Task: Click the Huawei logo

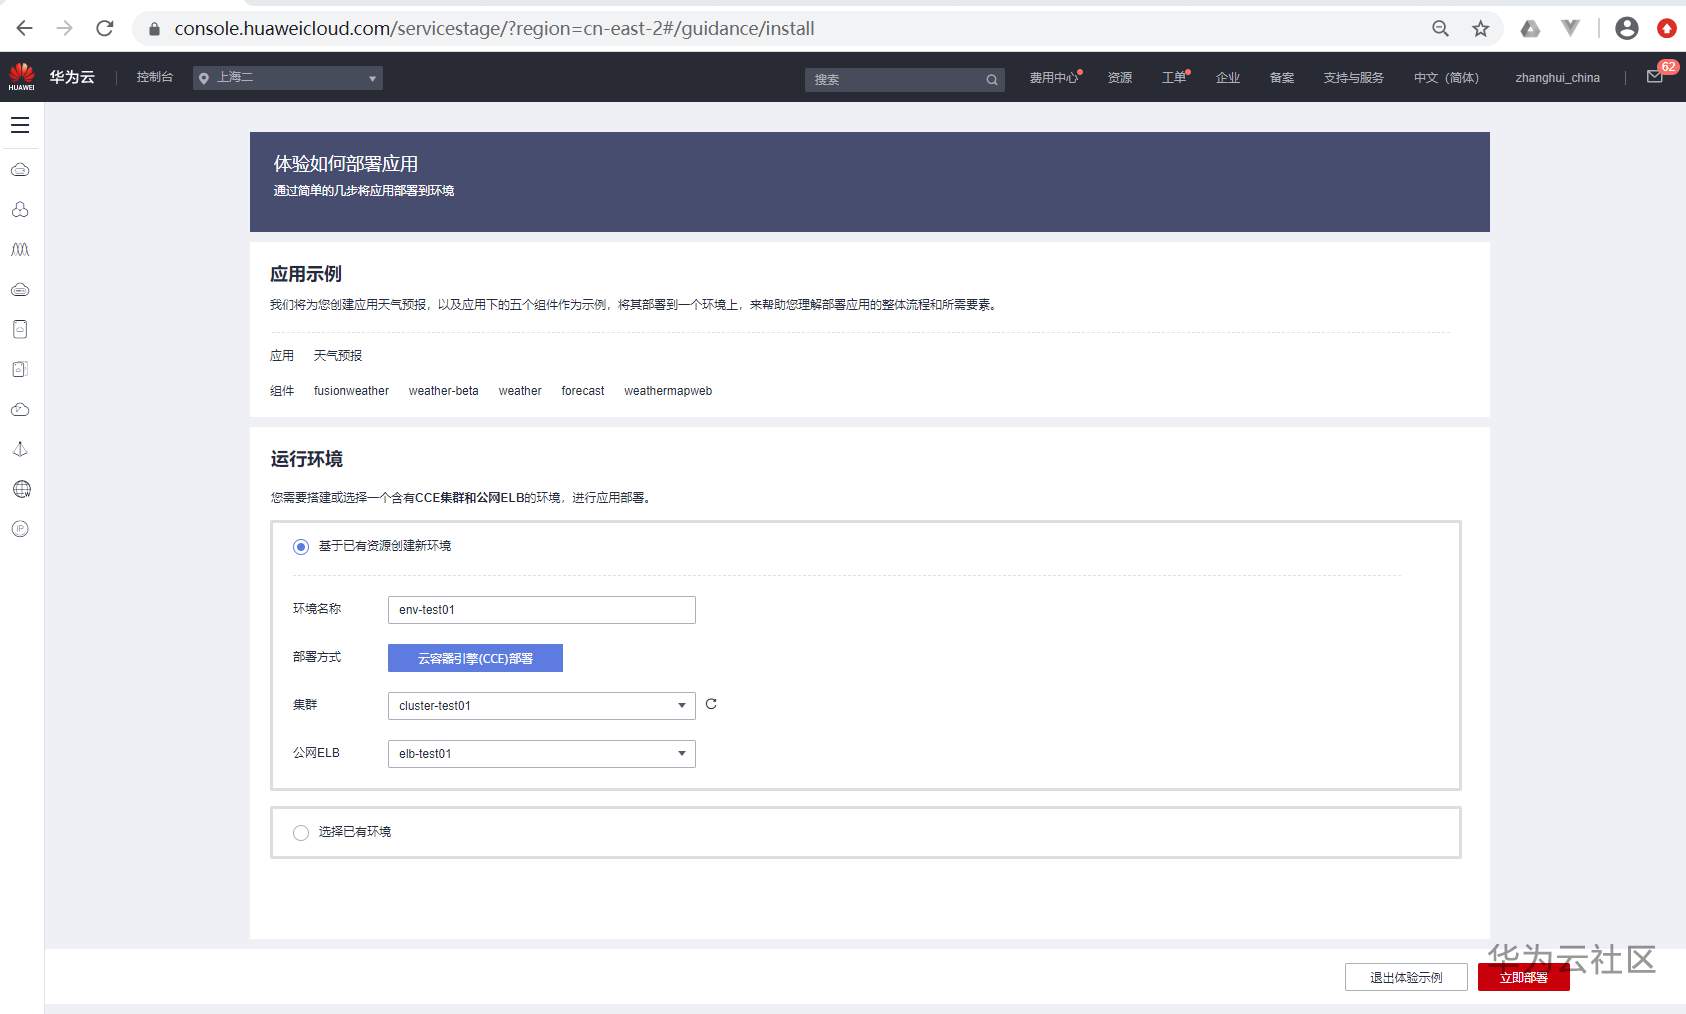Action: 21,76
